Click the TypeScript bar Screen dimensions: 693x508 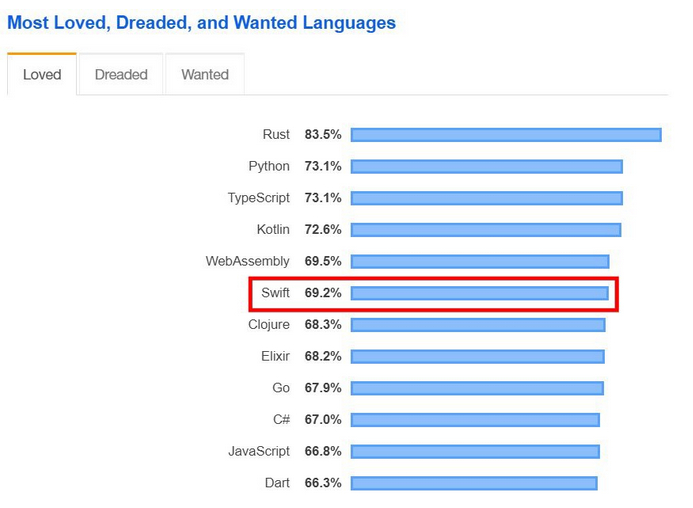(x=486, y=198)
